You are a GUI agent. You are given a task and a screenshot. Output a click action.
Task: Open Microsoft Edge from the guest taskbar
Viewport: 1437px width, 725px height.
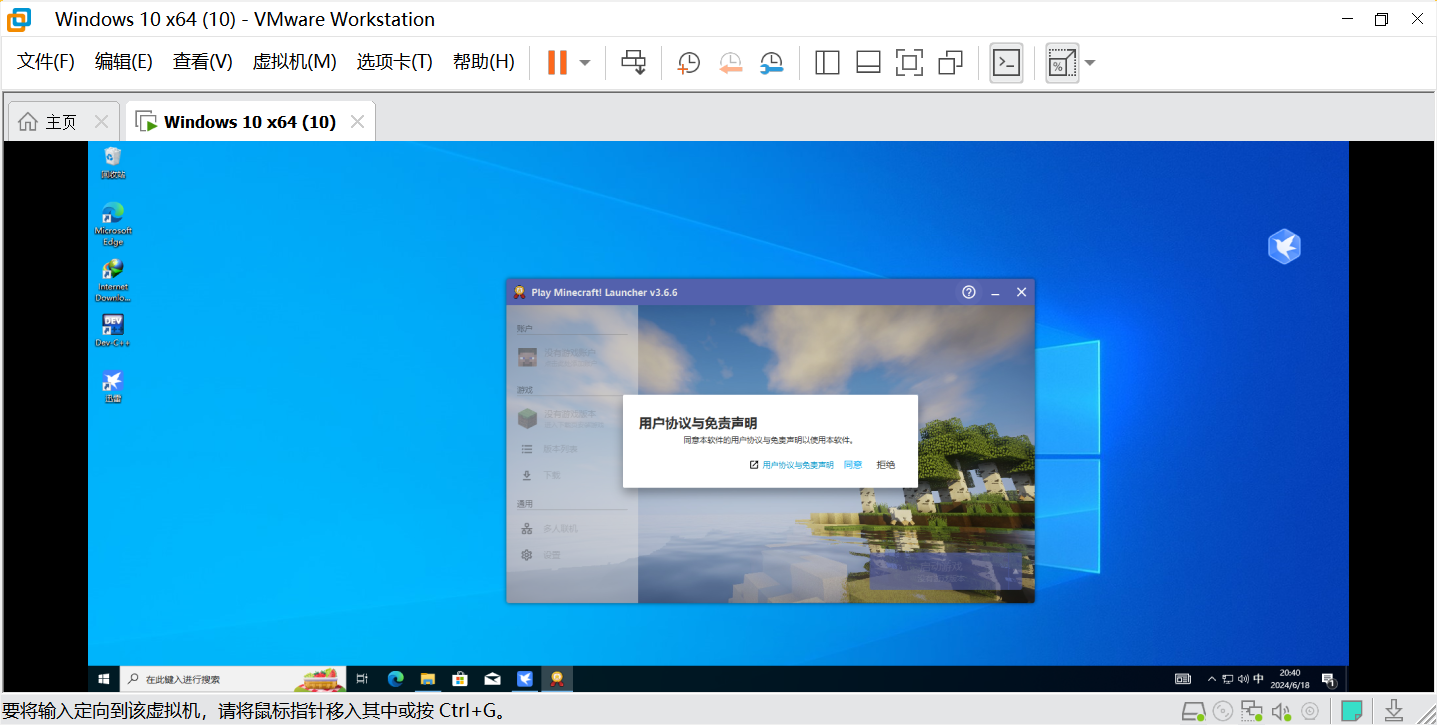(x=395, y=679)
